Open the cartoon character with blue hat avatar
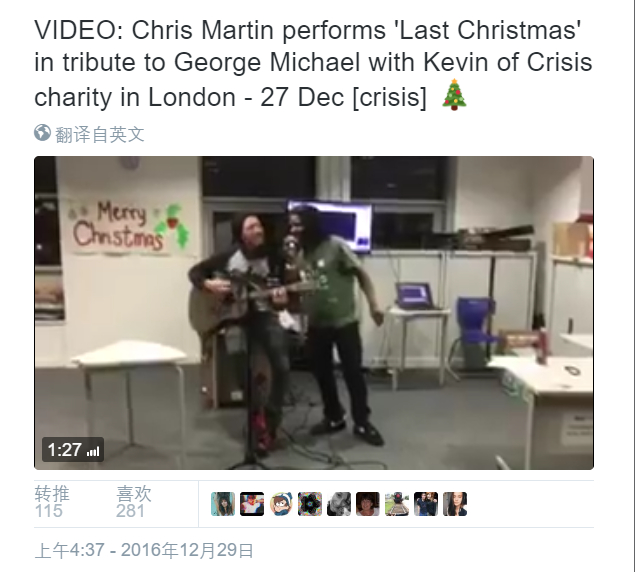This screenshot has height=572, width=635. [281, 504]
